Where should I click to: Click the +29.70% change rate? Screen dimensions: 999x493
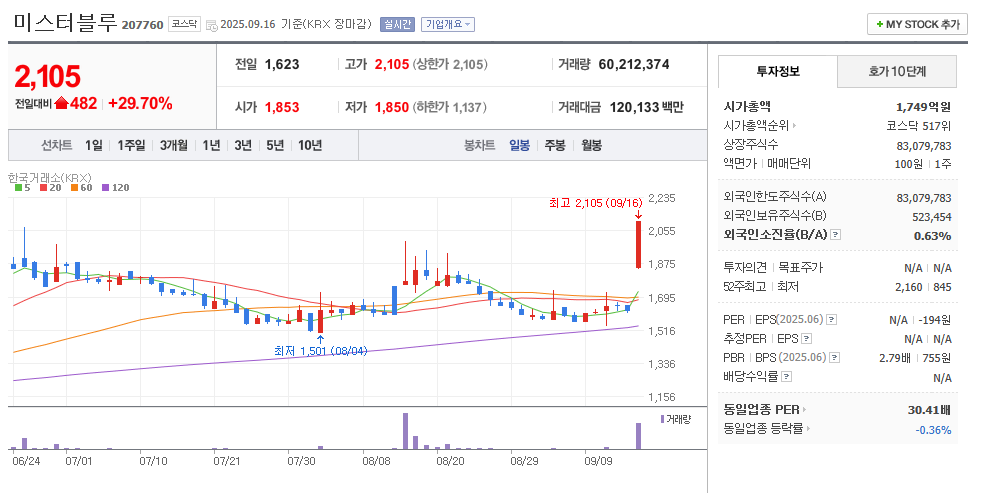pos(140,103)
